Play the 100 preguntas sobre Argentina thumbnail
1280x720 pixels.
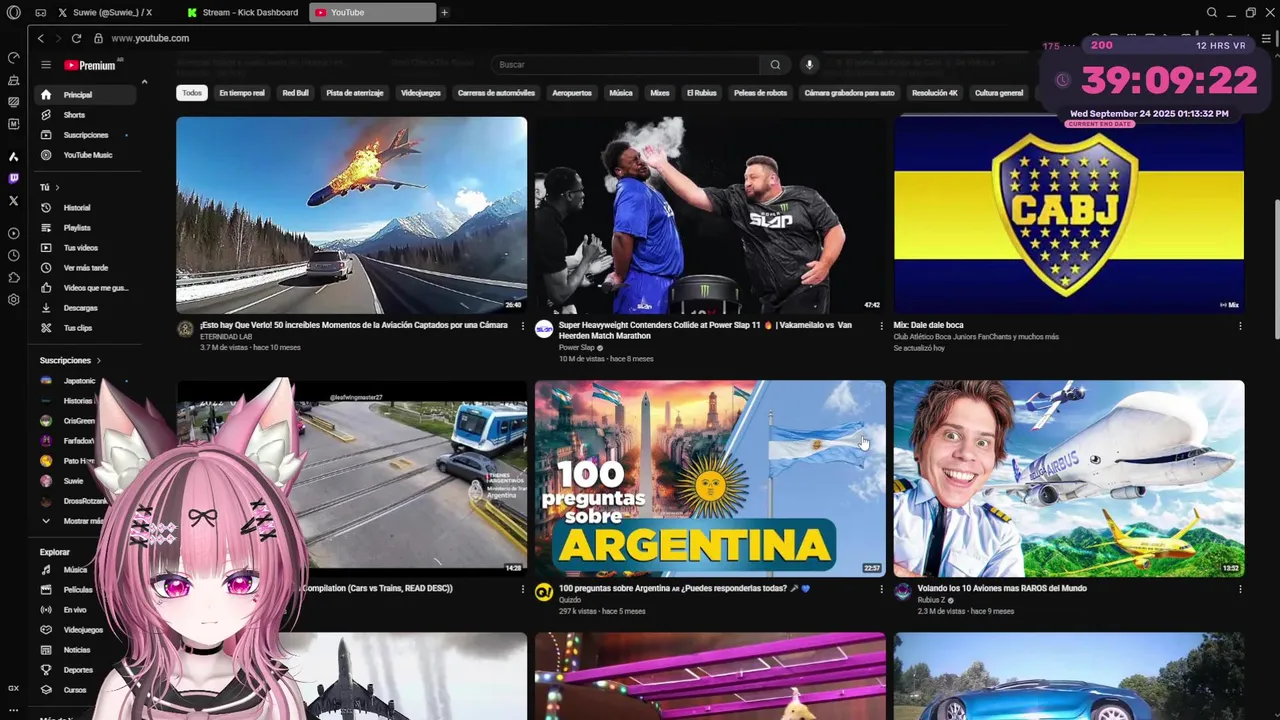(710, 478)
